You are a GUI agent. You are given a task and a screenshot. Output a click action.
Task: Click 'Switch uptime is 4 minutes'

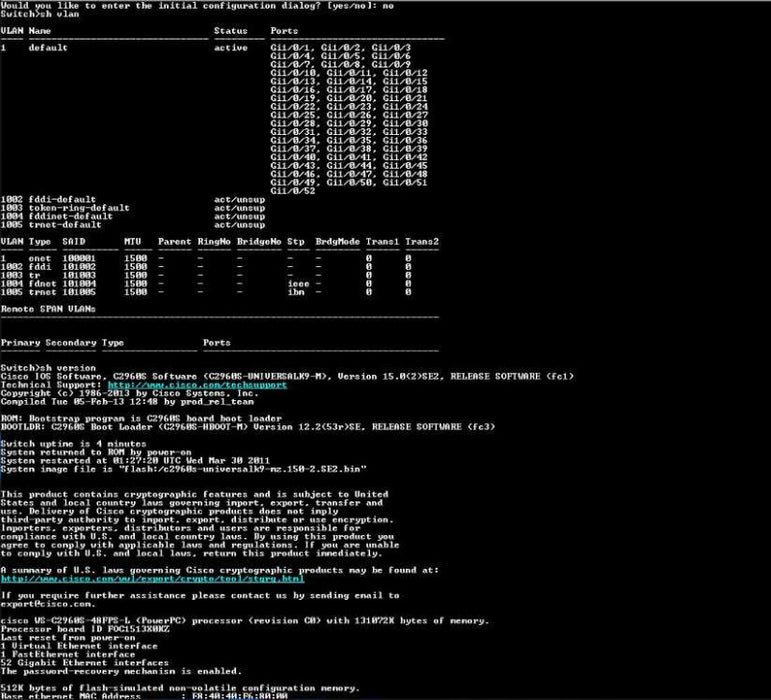tap(73, 444)
